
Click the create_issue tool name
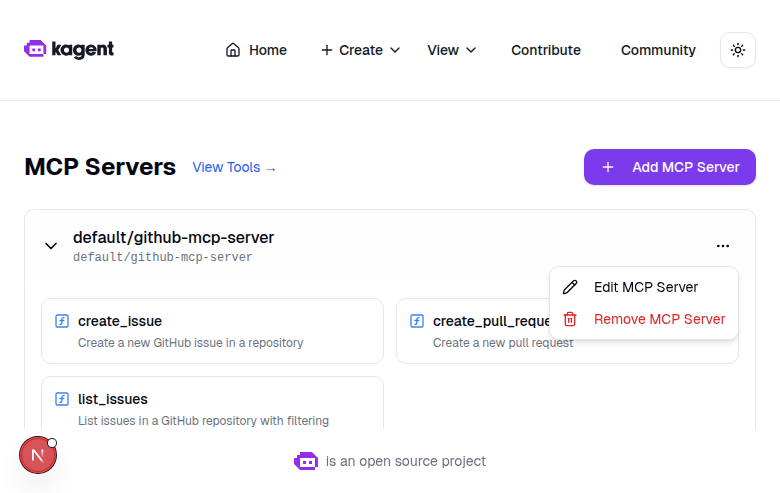pyautogui.click(x=120, y=321)
